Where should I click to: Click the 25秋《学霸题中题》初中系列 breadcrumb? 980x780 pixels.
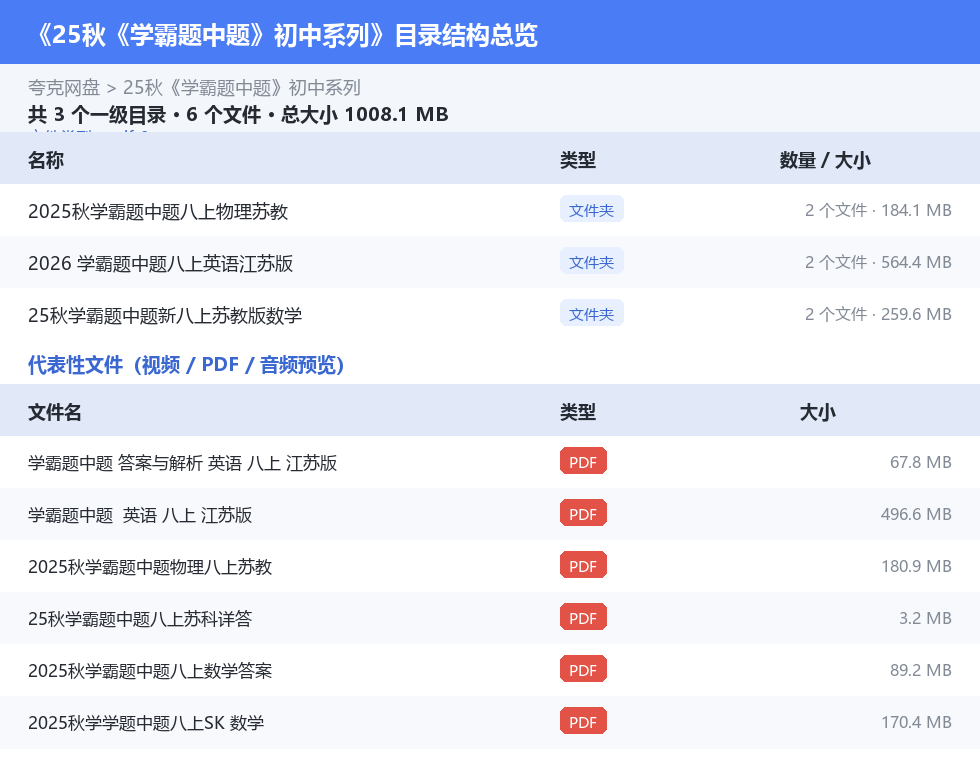pyautogui.click(x=242, y=88)
